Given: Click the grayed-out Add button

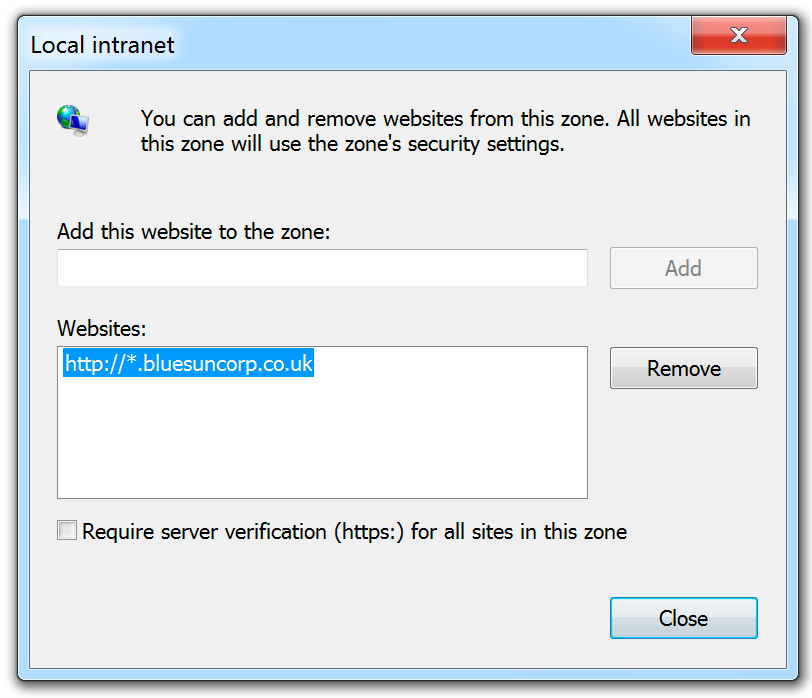Looking at the screenshot, I should click(684, 268).
